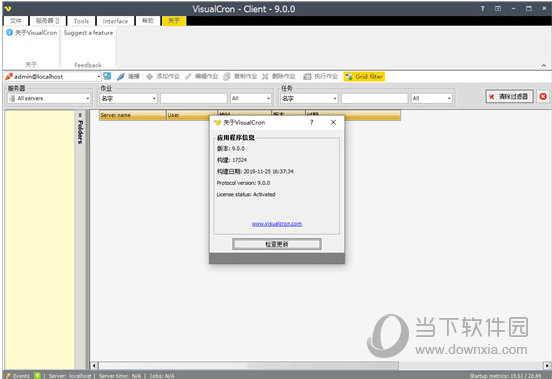Click Server: localhost in status bar
The image size is (552, 379).
pos(70,376)
